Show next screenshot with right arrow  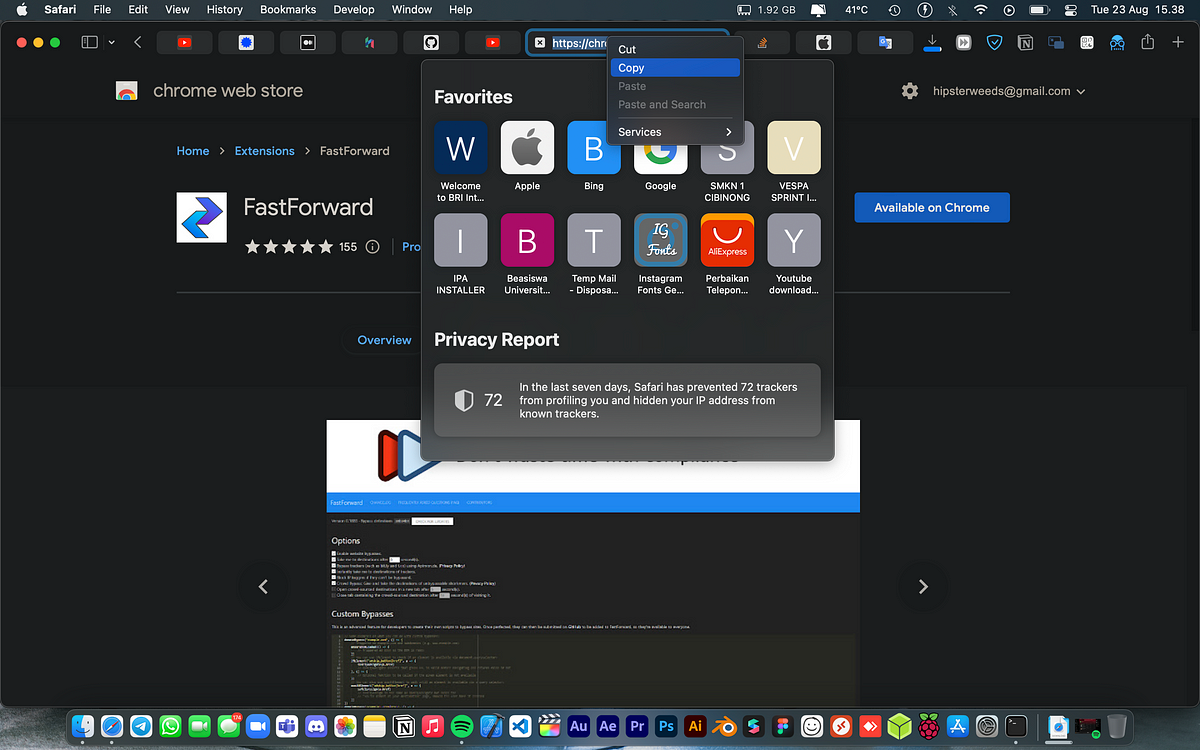click(923, 587)
